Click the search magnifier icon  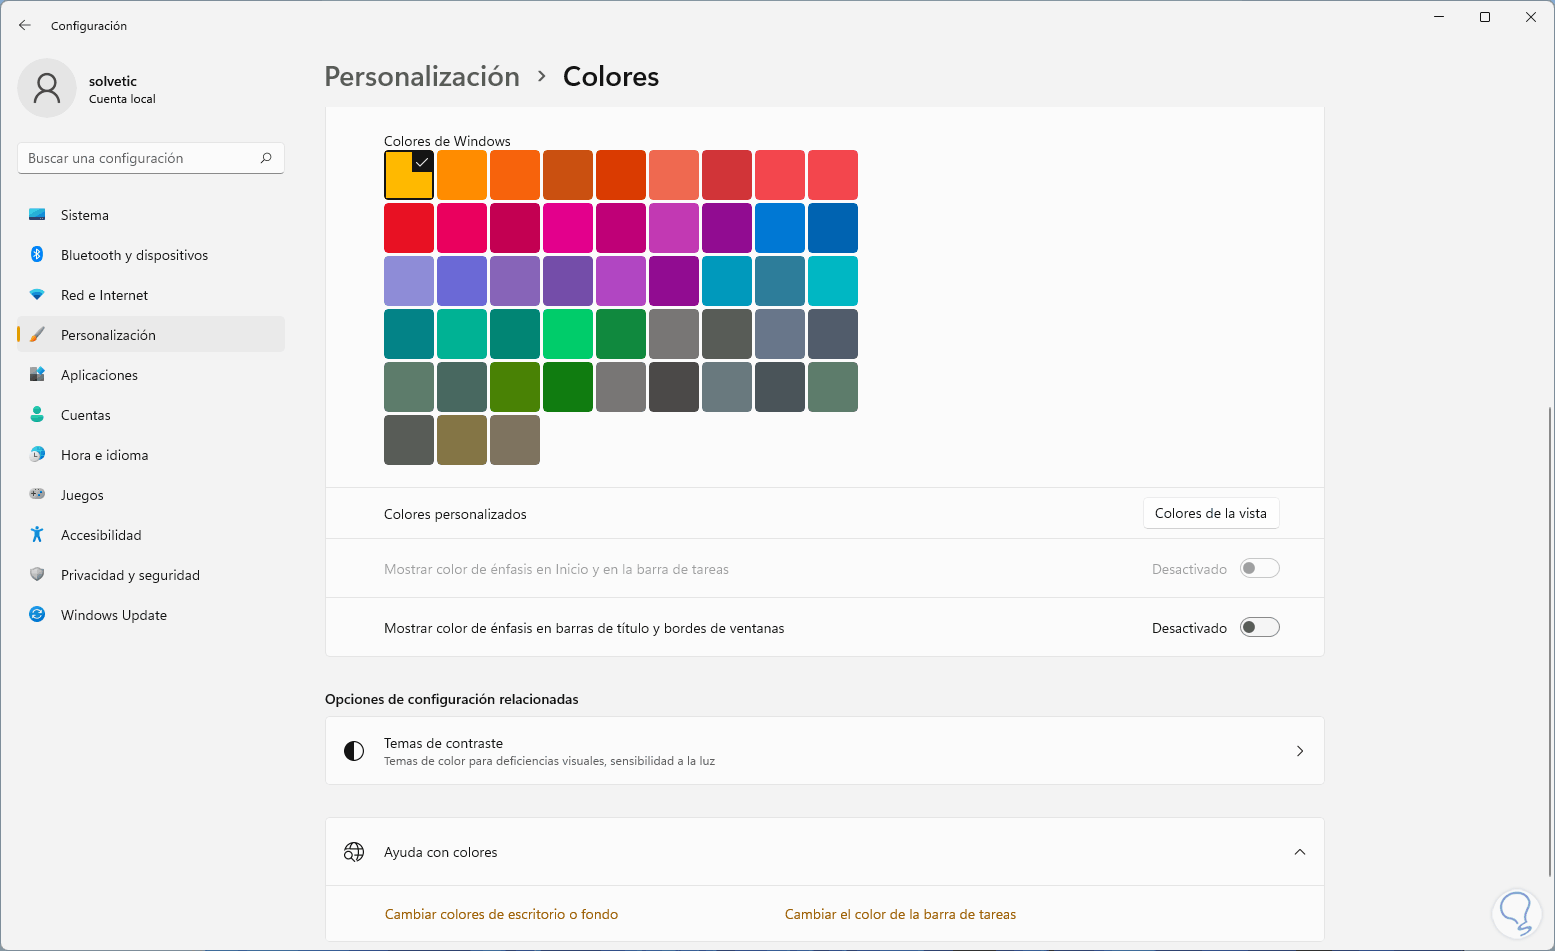(x=266, y=158)
